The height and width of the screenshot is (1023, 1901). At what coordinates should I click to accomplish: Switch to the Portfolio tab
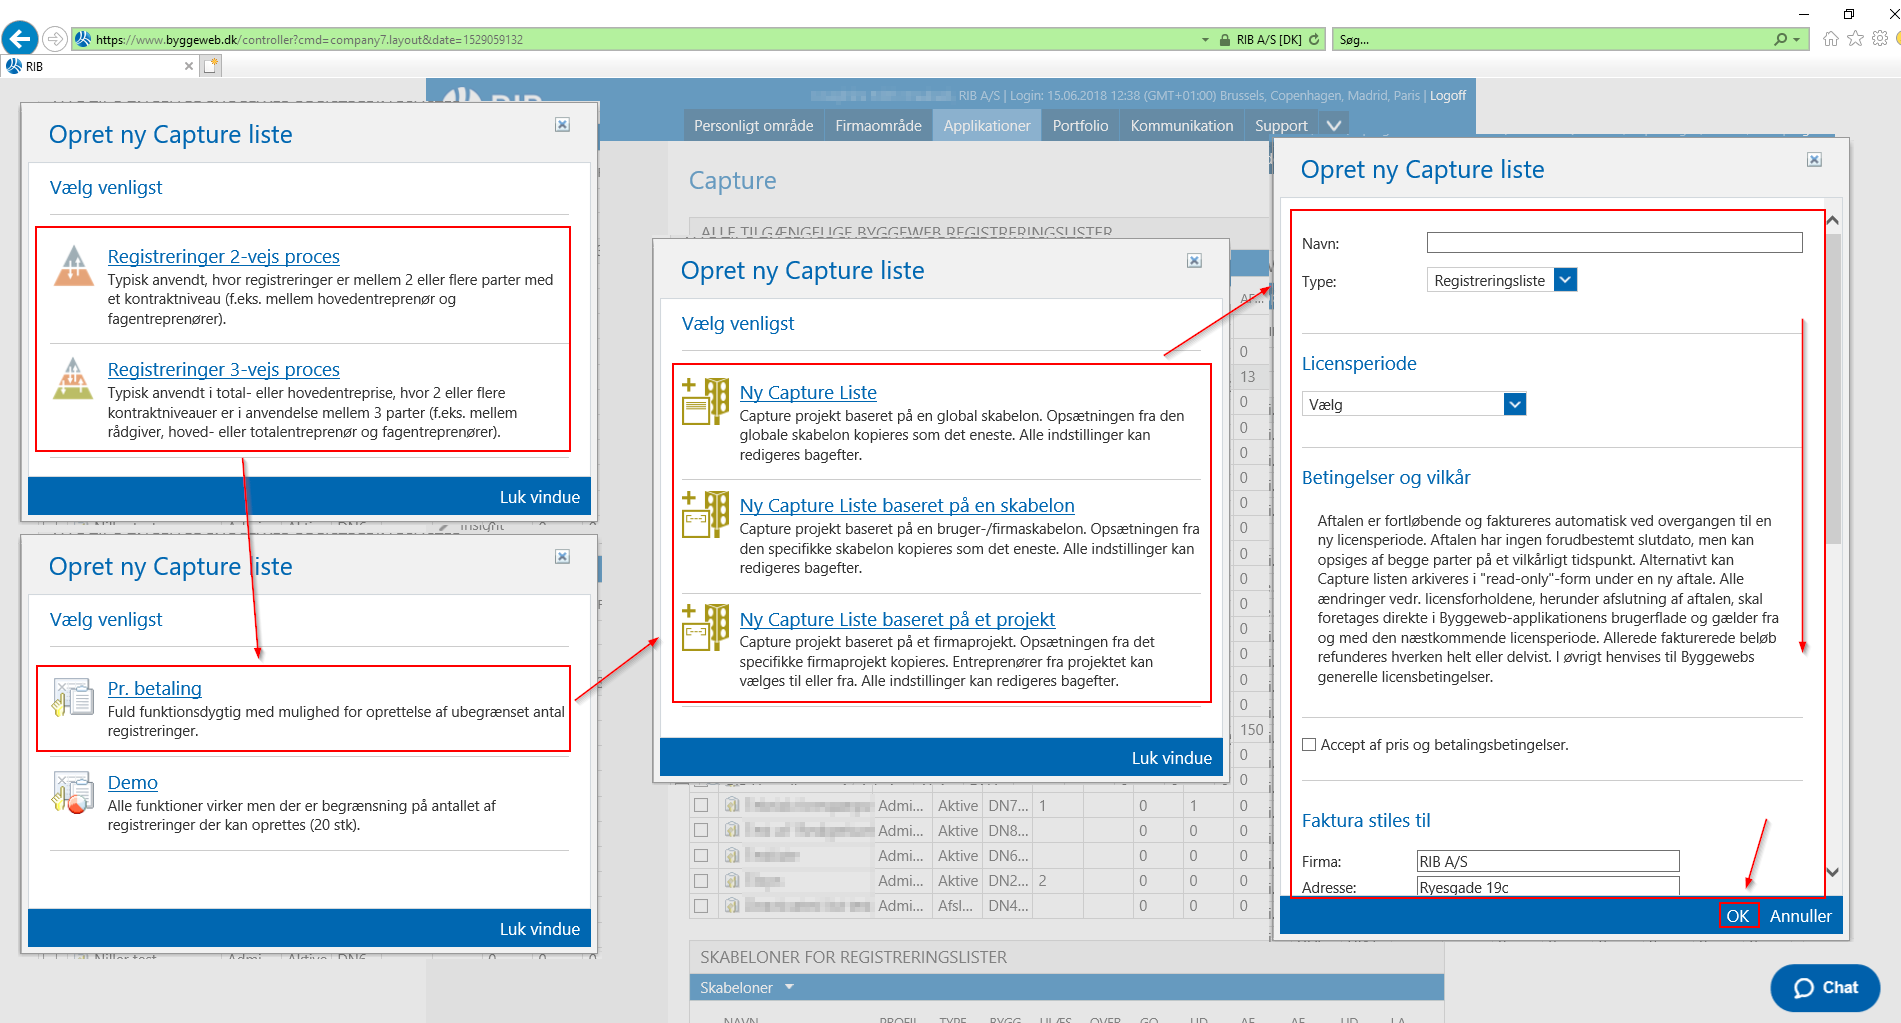pos(1079,124)
